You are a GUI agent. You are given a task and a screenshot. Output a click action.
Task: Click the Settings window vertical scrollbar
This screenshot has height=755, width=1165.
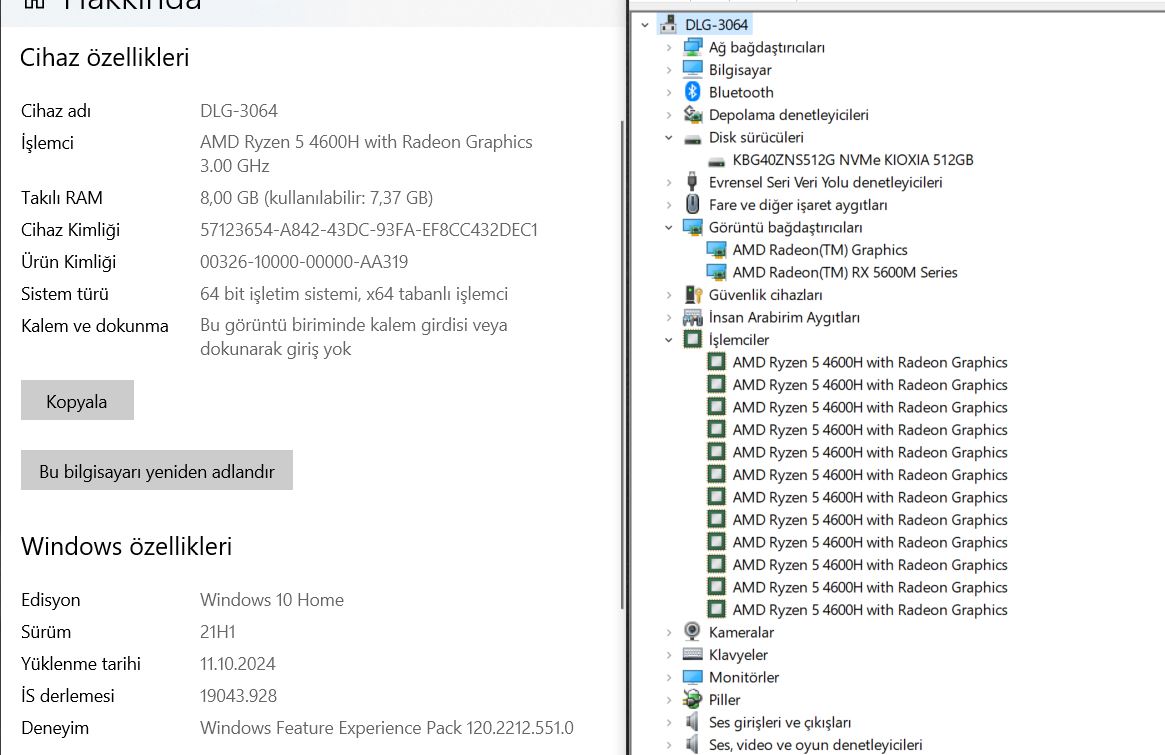623,364
